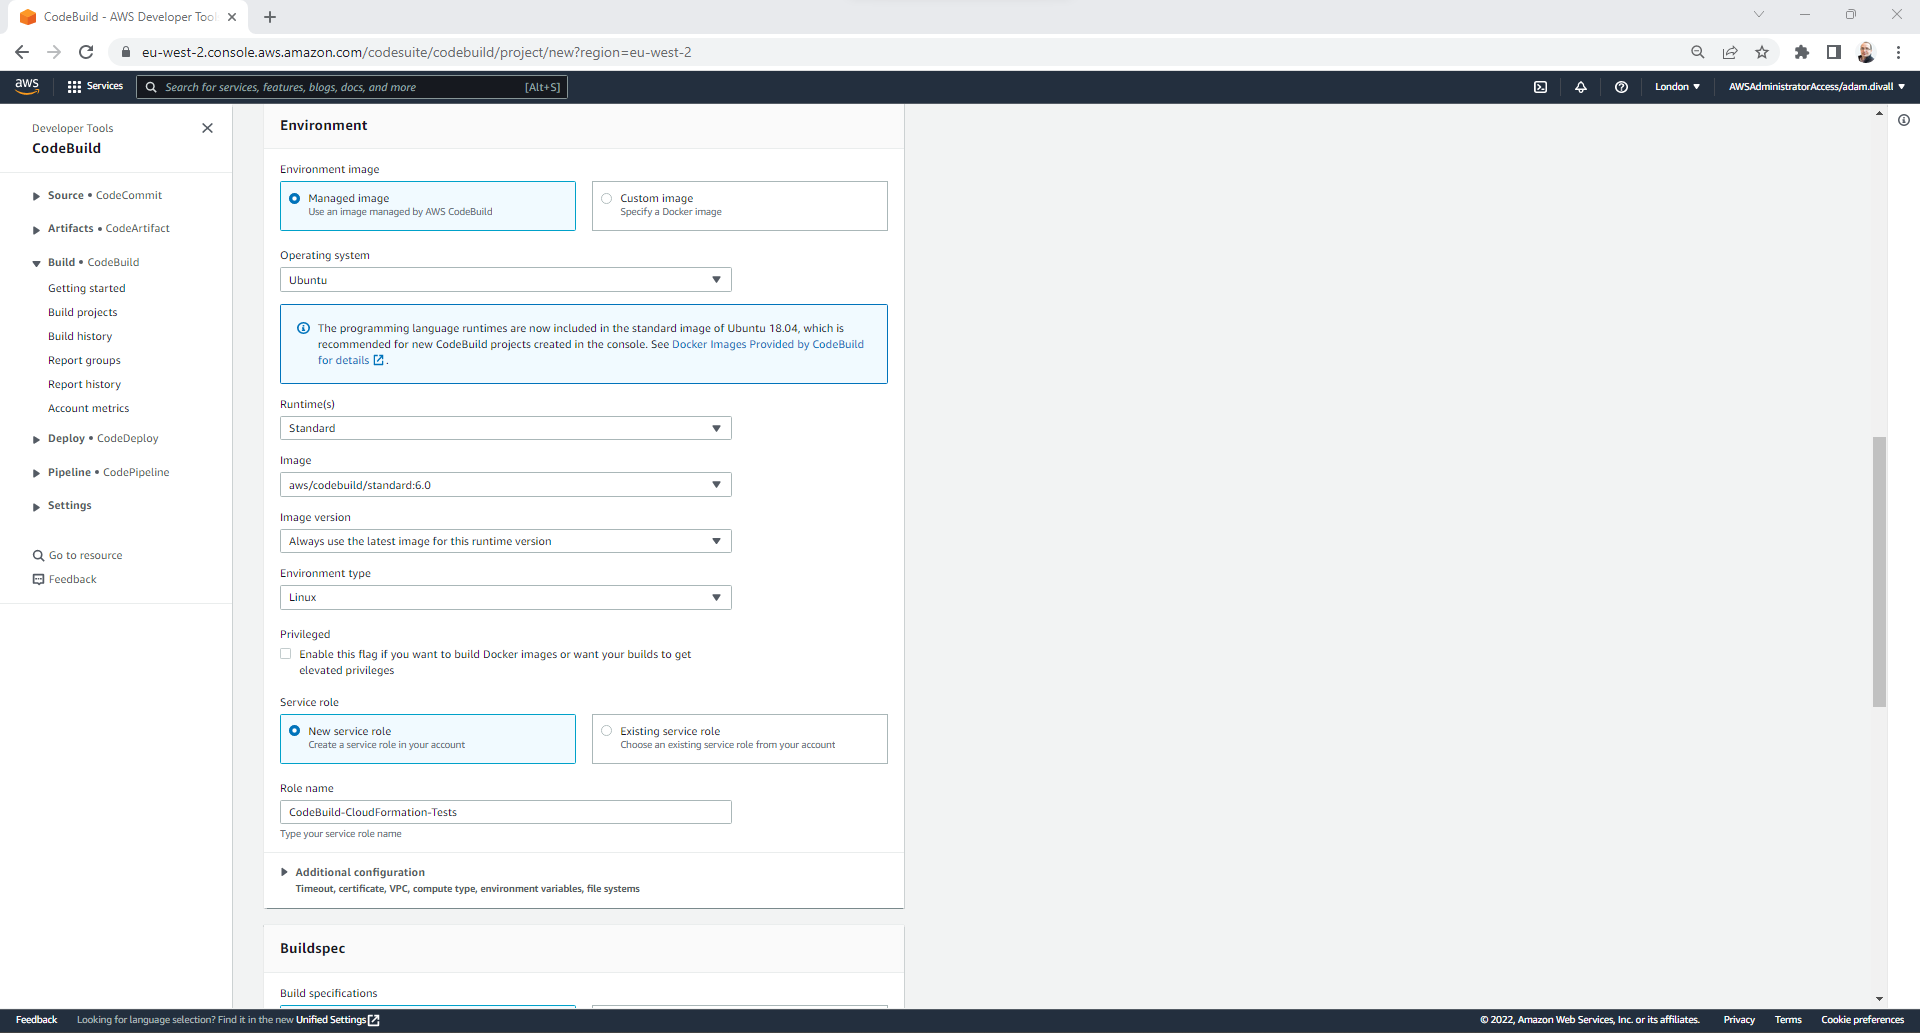Expand the Additional configuration section
The width and height of the screenshot is (1920, 1033).
[x=284, y=872]
